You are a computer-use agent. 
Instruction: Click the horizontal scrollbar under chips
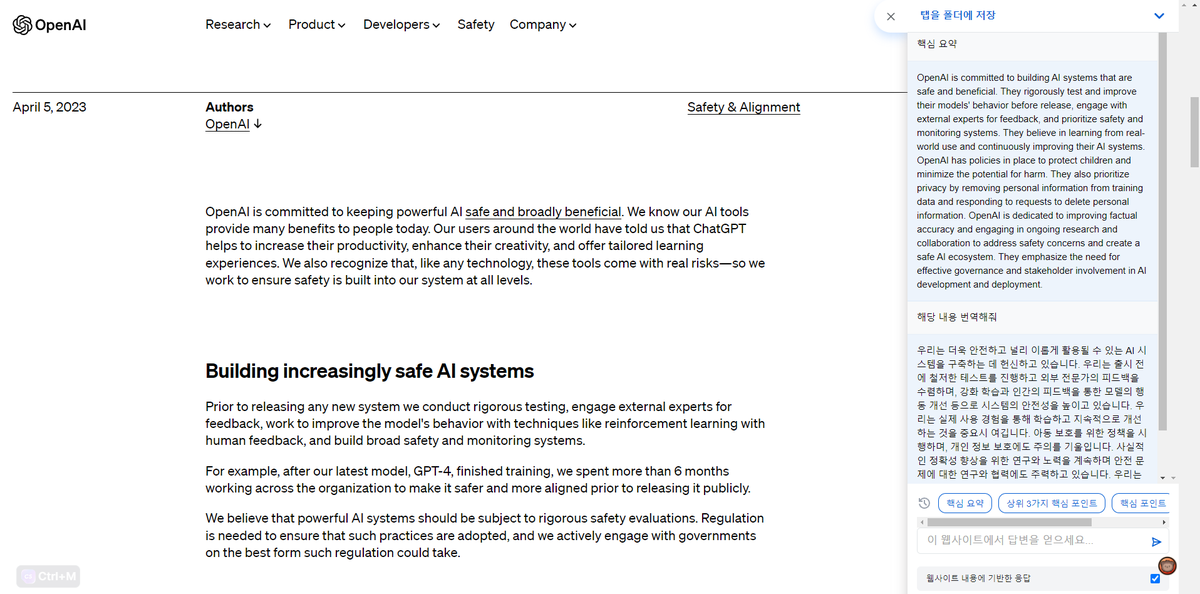(1009, 522)
